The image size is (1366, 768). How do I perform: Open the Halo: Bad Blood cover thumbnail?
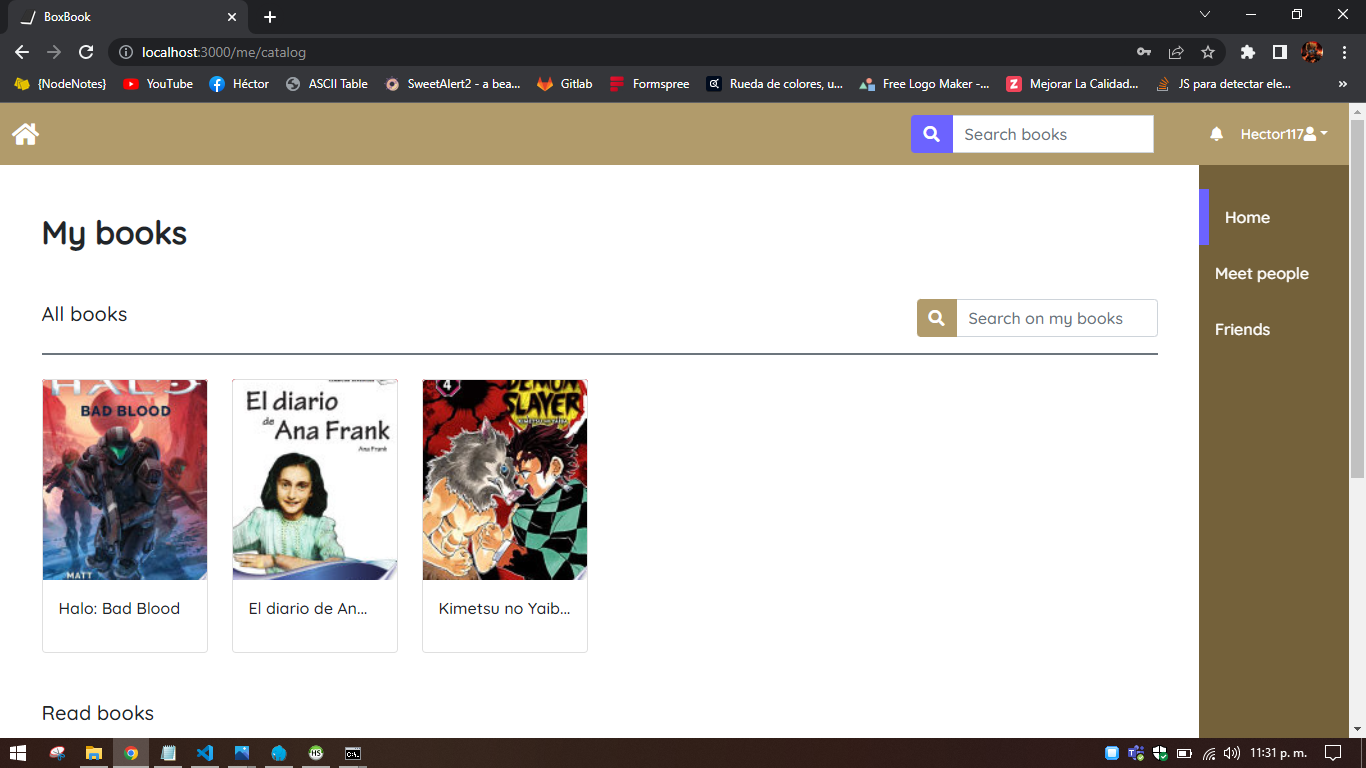click(x=125, y=480)
